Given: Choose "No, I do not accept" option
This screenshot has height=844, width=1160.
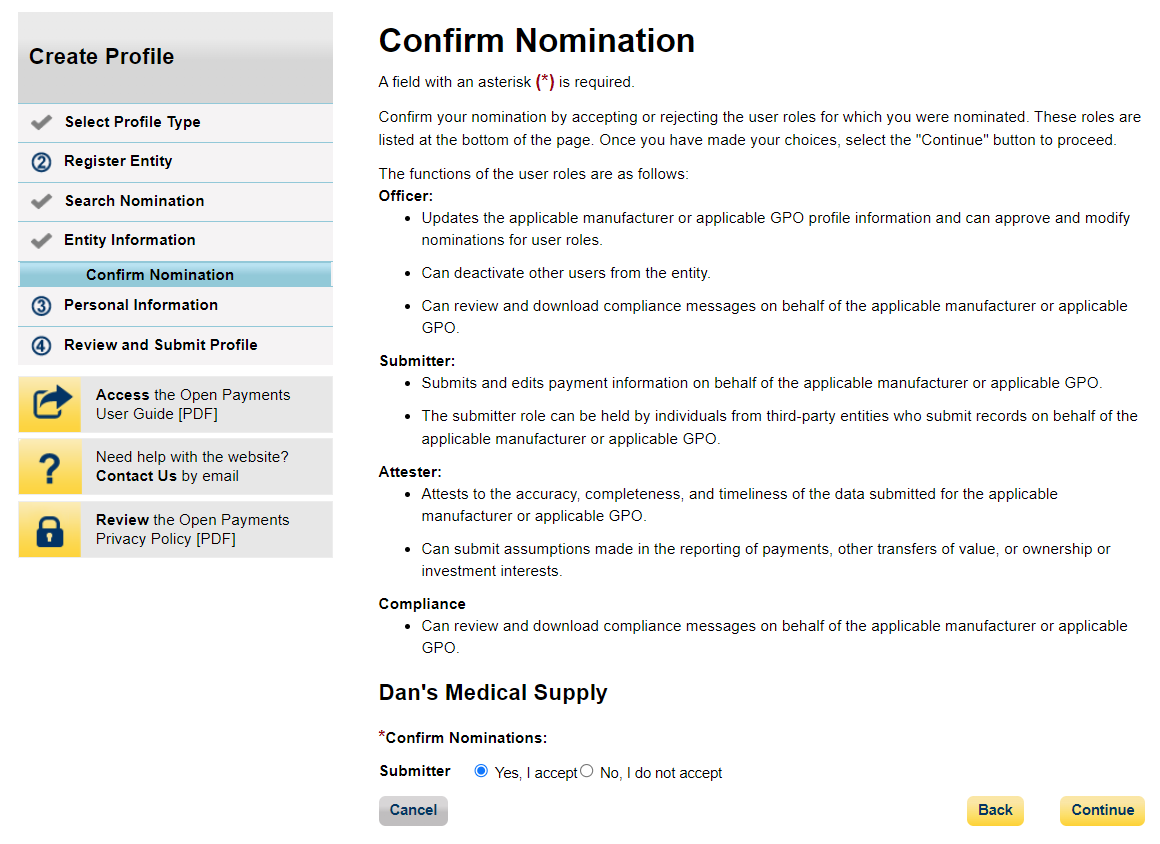Looking at the screenshot, I should click(x=587, y=771).
